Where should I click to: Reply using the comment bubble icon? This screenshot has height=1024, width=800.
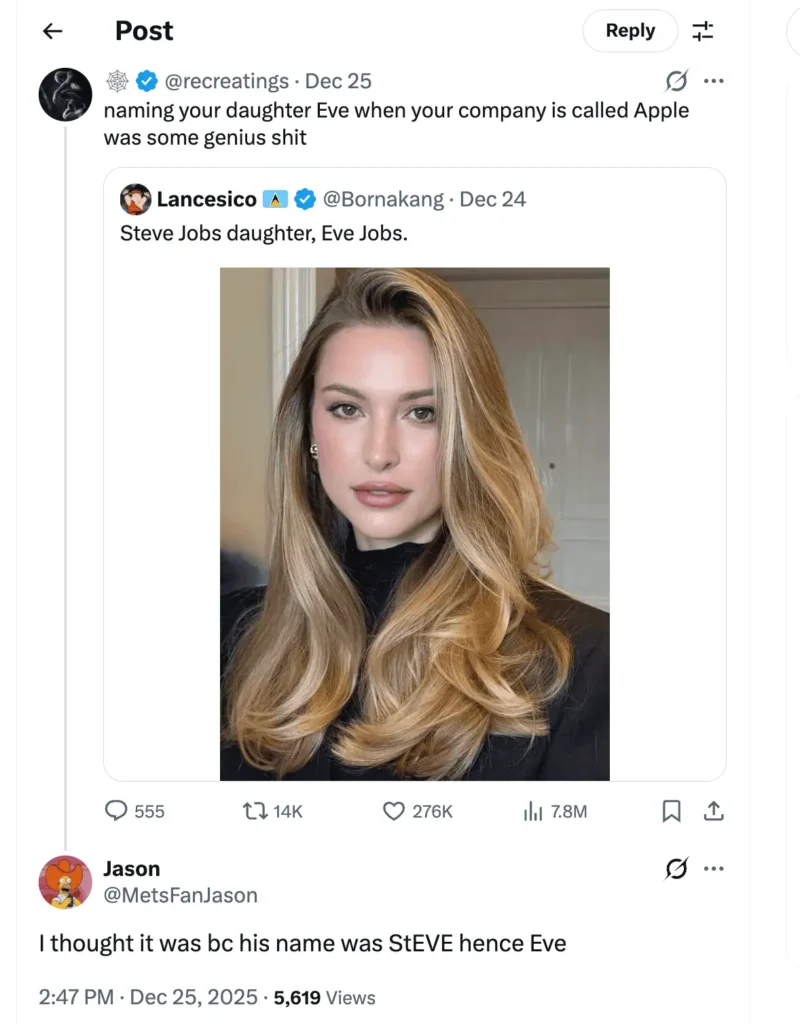click(117, 812)
